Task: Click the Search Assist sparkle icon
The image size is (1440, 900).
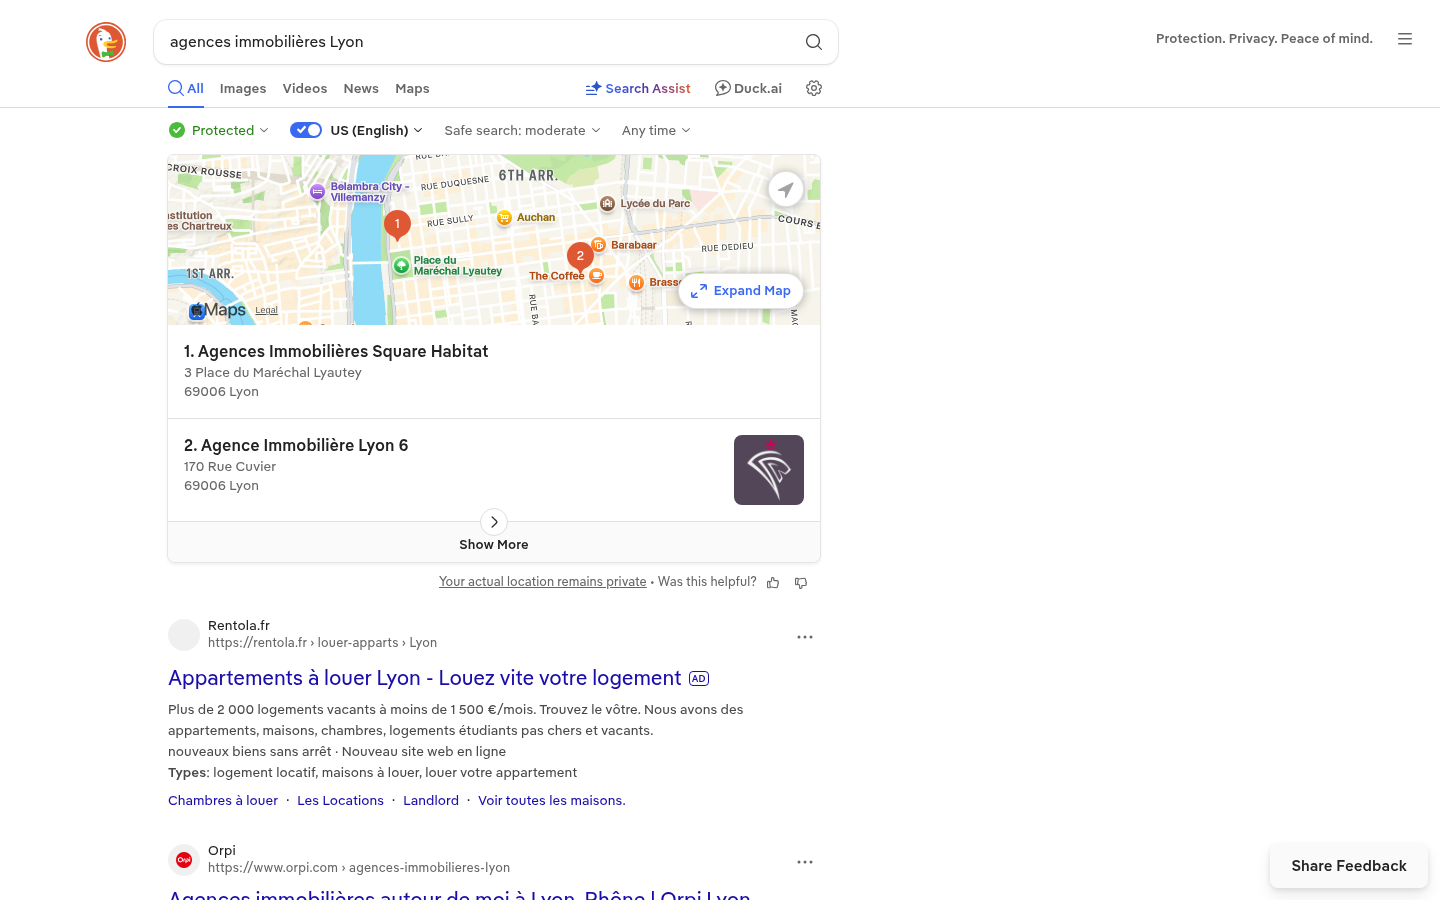Action: click(x=593, y=88)
